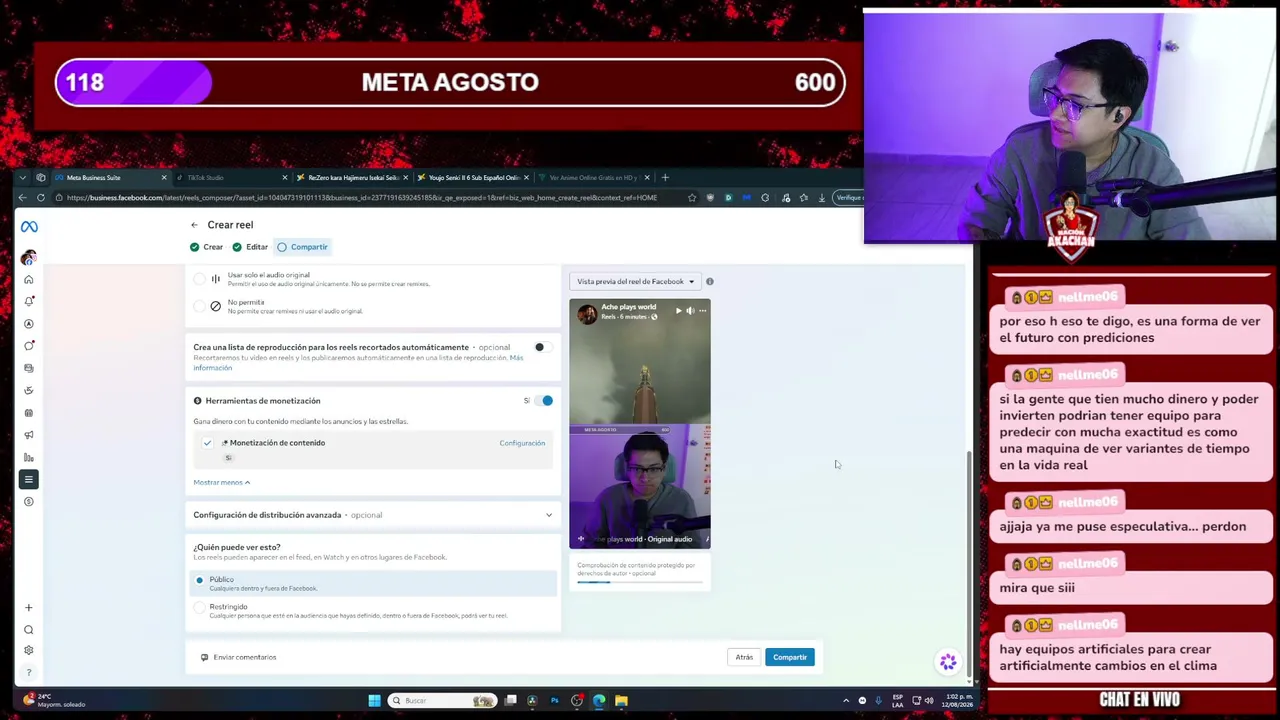Click the Windows taskbar search box
The width and height of the screenshot is (1280, 720).
click(x=443, y=701)
